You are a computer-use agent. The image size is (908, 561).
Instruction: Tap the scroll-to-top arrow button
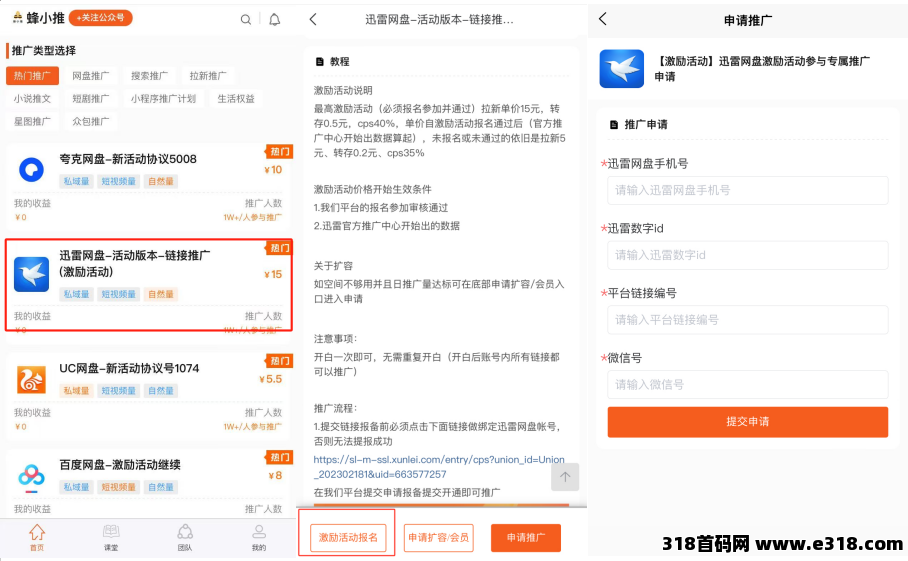(x=565, y=477)
